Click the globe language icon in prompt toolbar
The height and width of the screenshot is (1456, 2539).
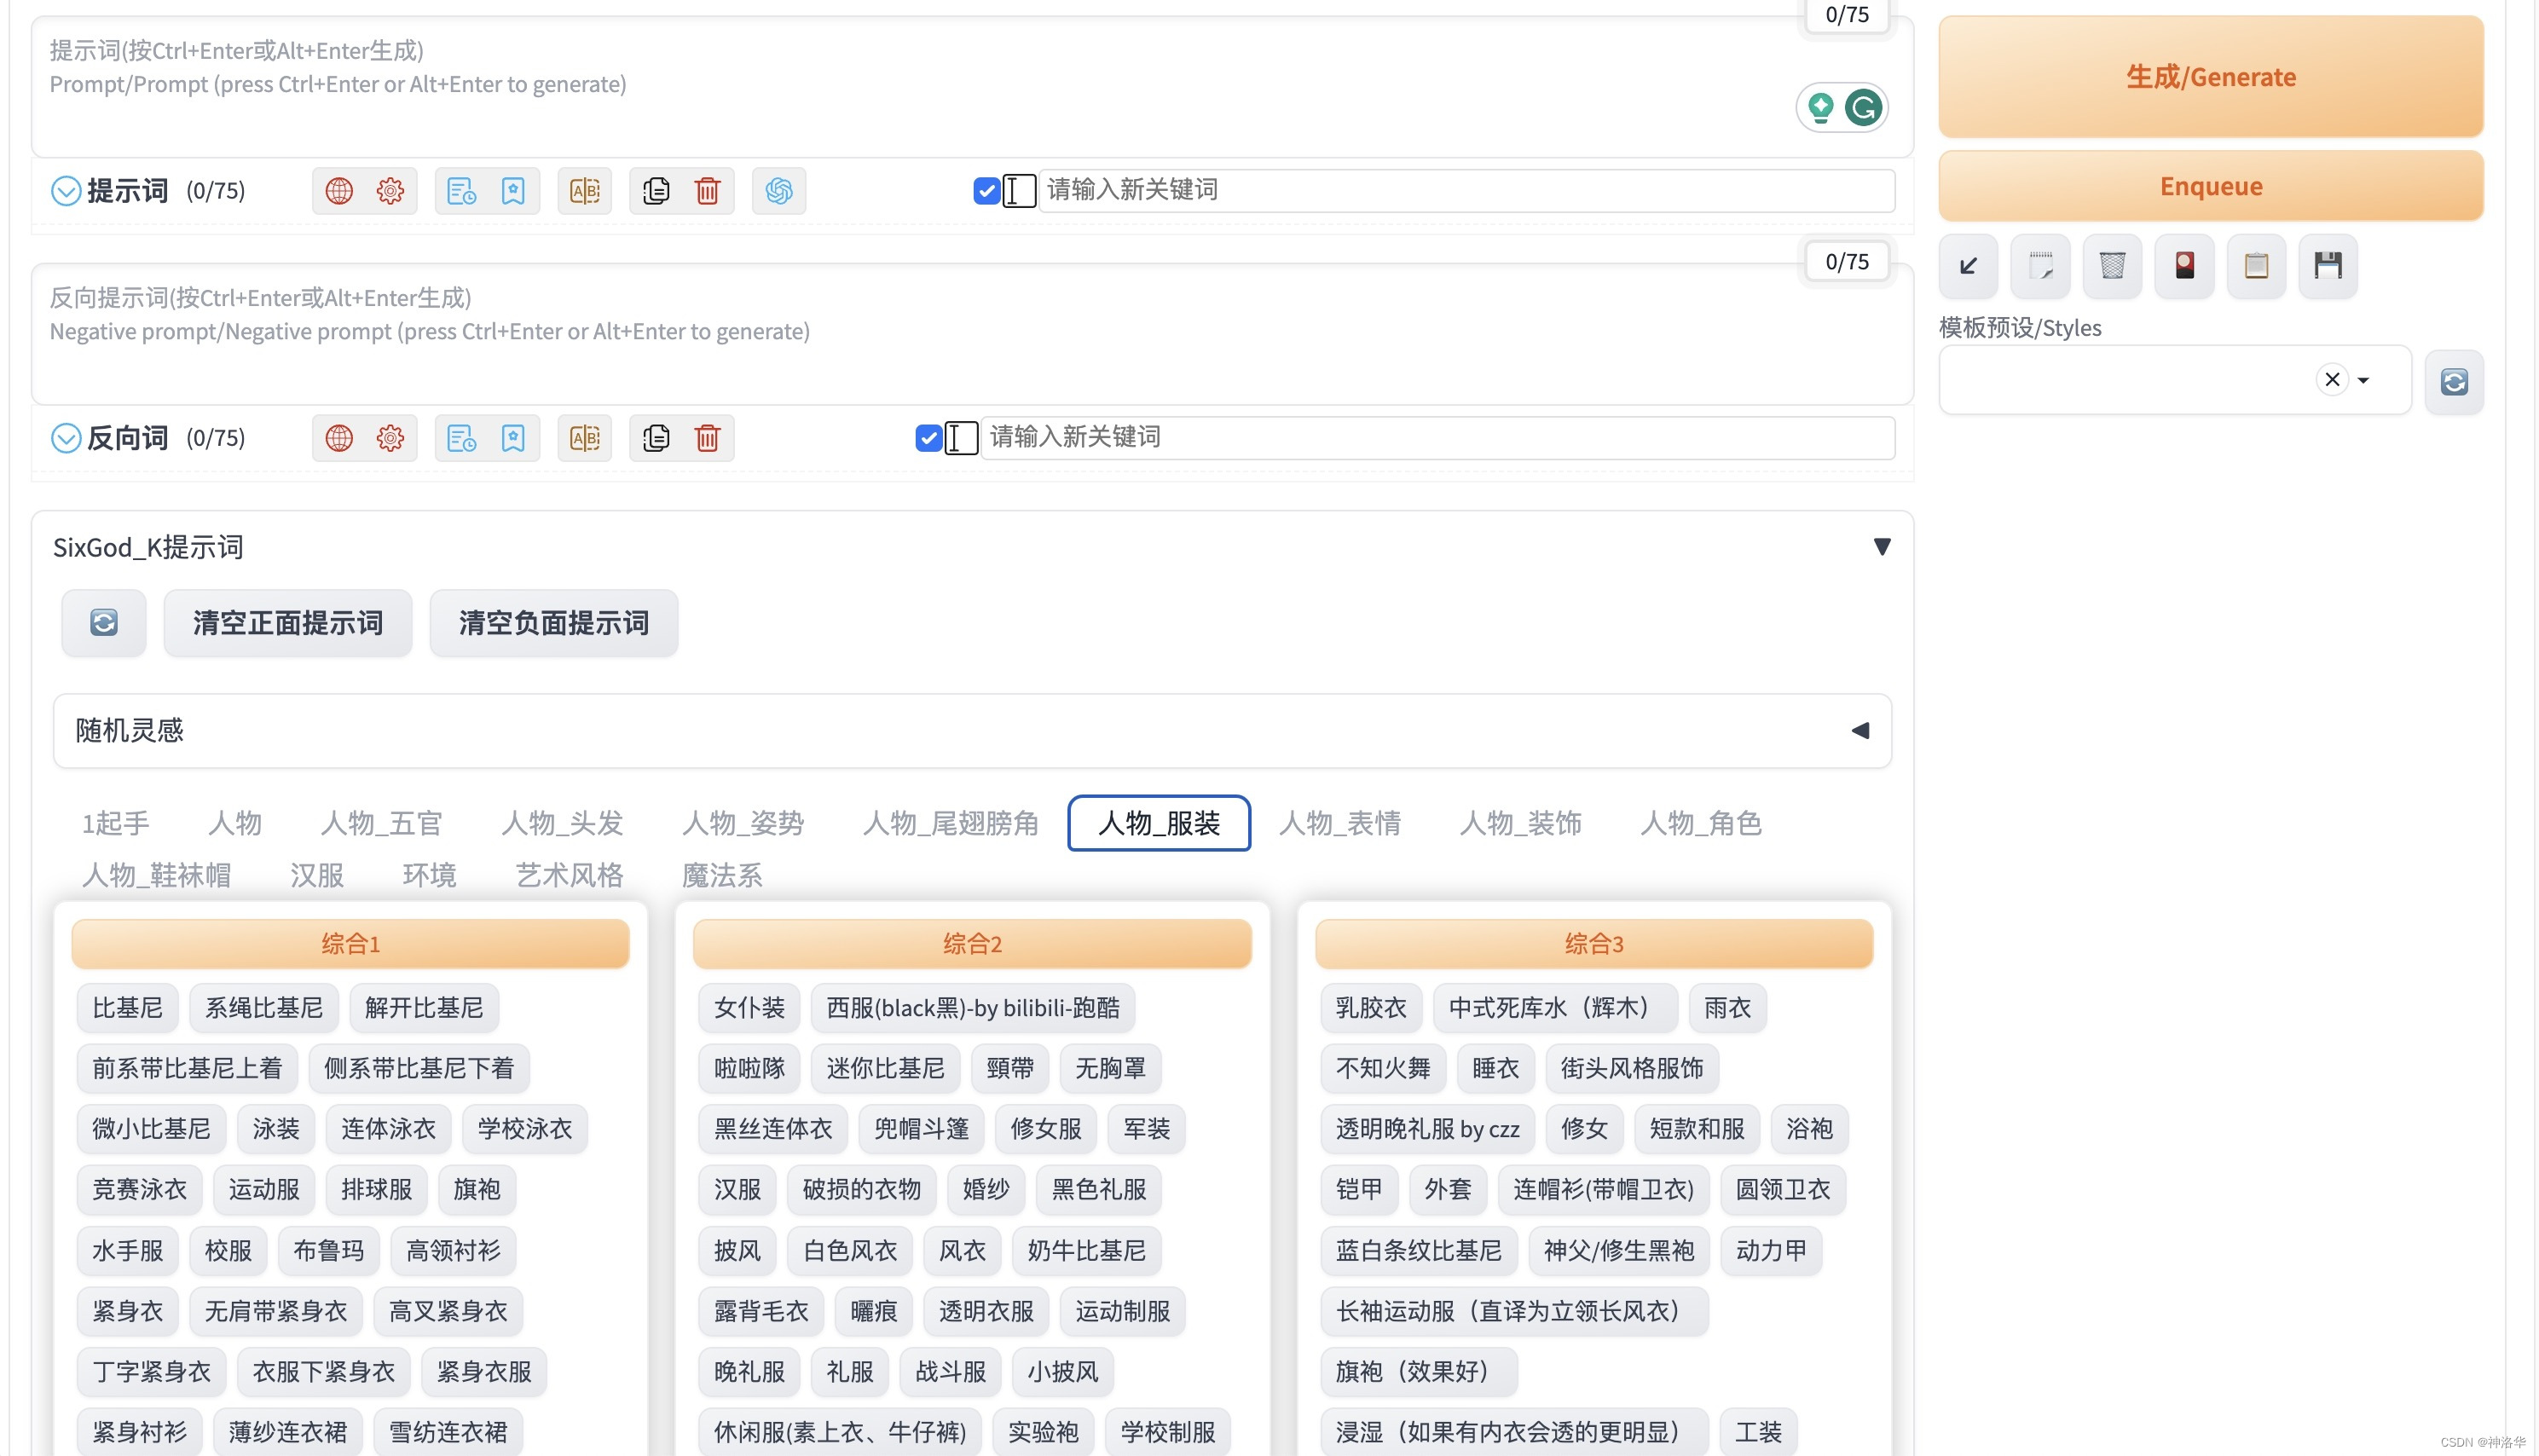coord(339,190)
